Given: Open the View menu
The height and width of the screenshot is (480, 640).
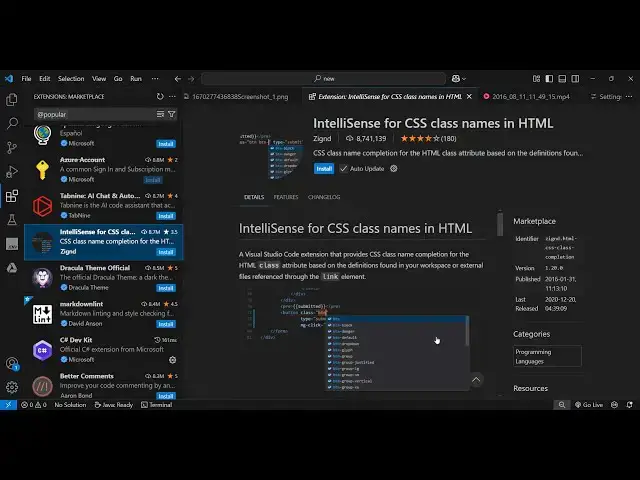Looking at the screenshot, I should 99,78.
